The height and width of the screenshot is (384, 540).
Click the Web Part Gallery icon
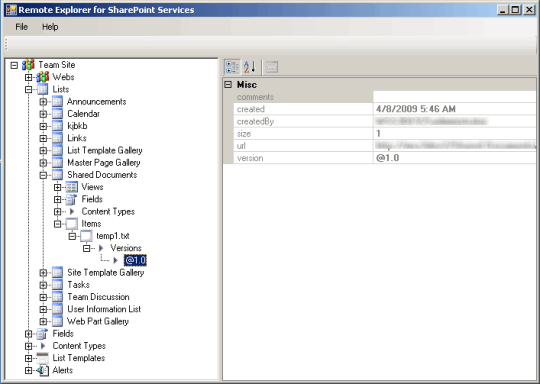click(57, 321)
